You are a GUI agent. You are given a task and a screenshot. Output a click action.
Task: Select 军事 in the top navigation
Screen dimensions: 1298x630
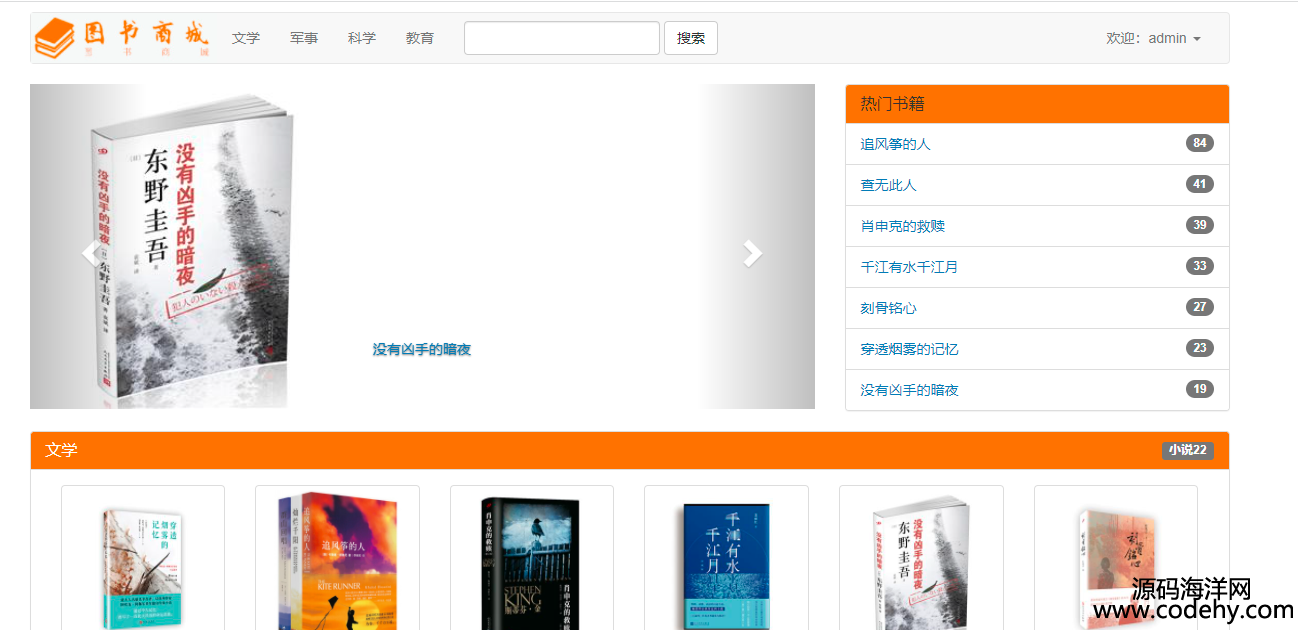coord(304,38)
